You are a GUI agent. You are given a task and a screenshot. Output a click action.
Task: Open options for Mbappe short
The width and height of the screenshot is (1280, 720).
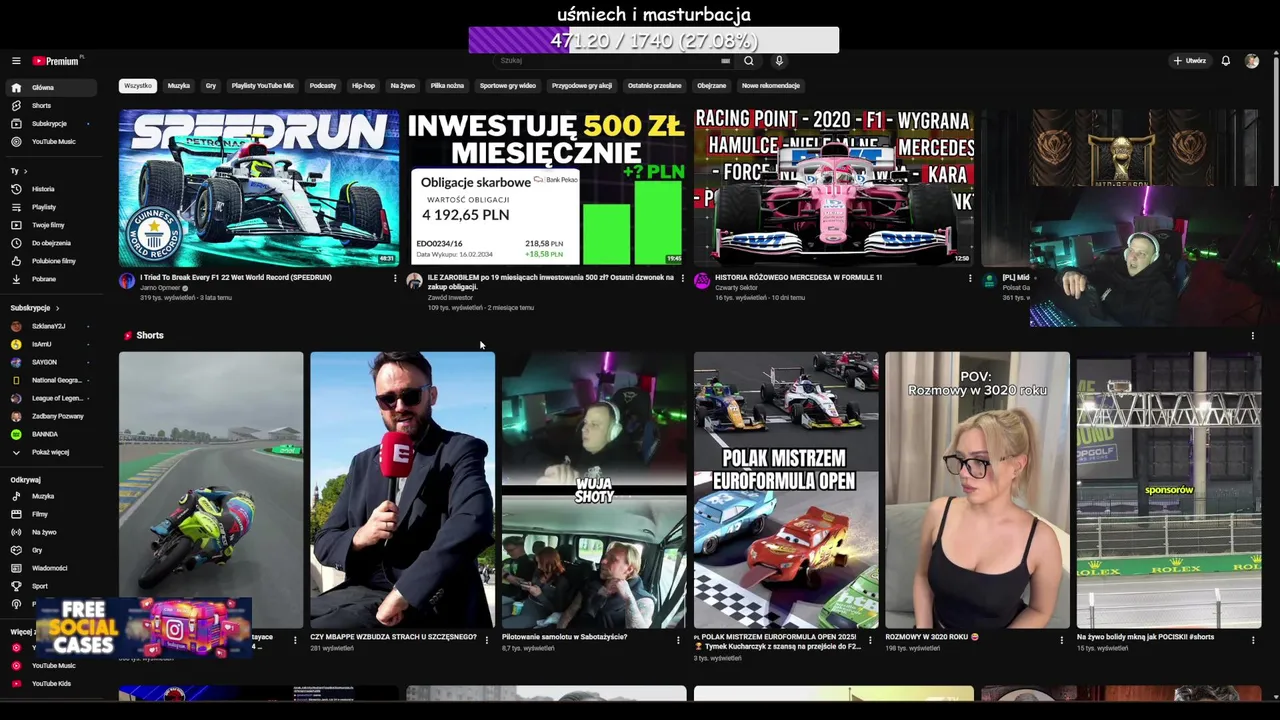487,639
